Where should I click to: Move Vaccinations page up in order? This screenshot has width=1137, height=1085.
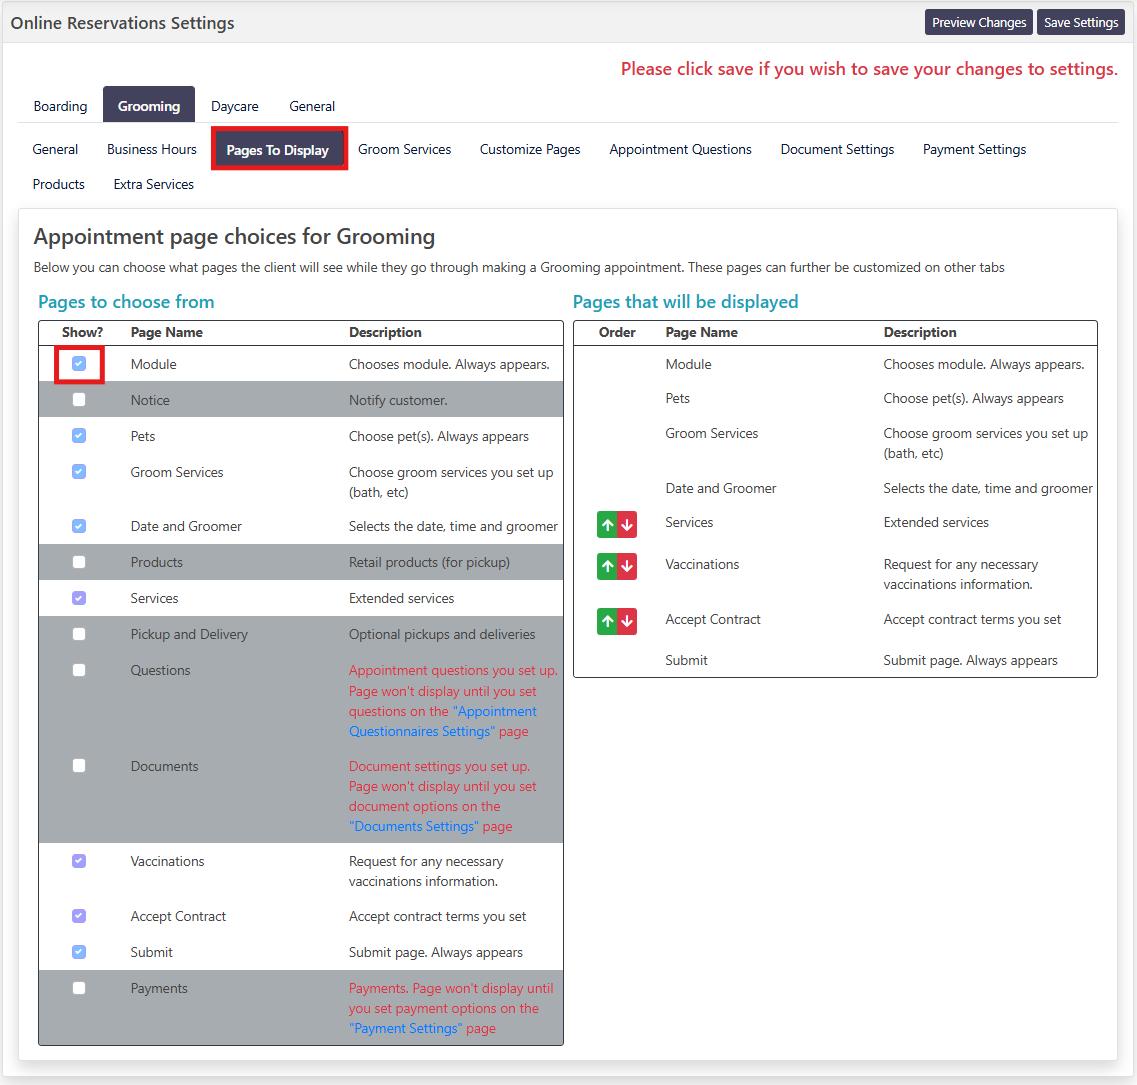tap(607, 566)
